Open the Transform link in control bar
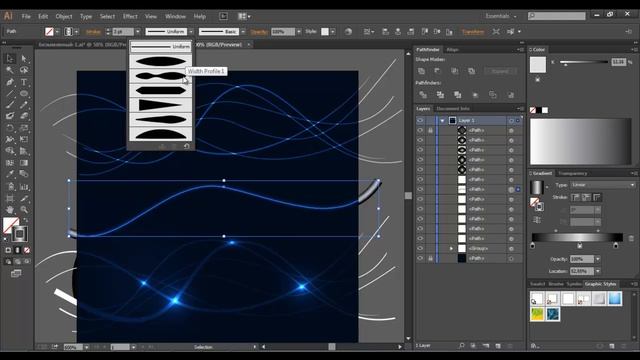Viewport: 640px width, 360px height. (473, 31)
